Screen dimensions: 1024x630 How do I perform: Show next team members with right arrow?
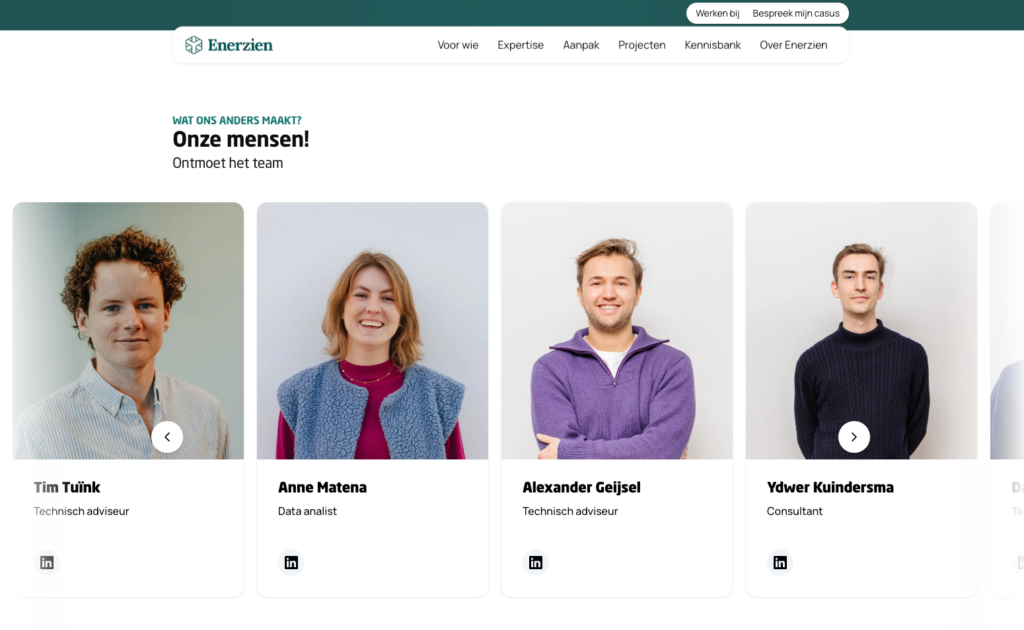pyautogui.click(x=854, y=437)
